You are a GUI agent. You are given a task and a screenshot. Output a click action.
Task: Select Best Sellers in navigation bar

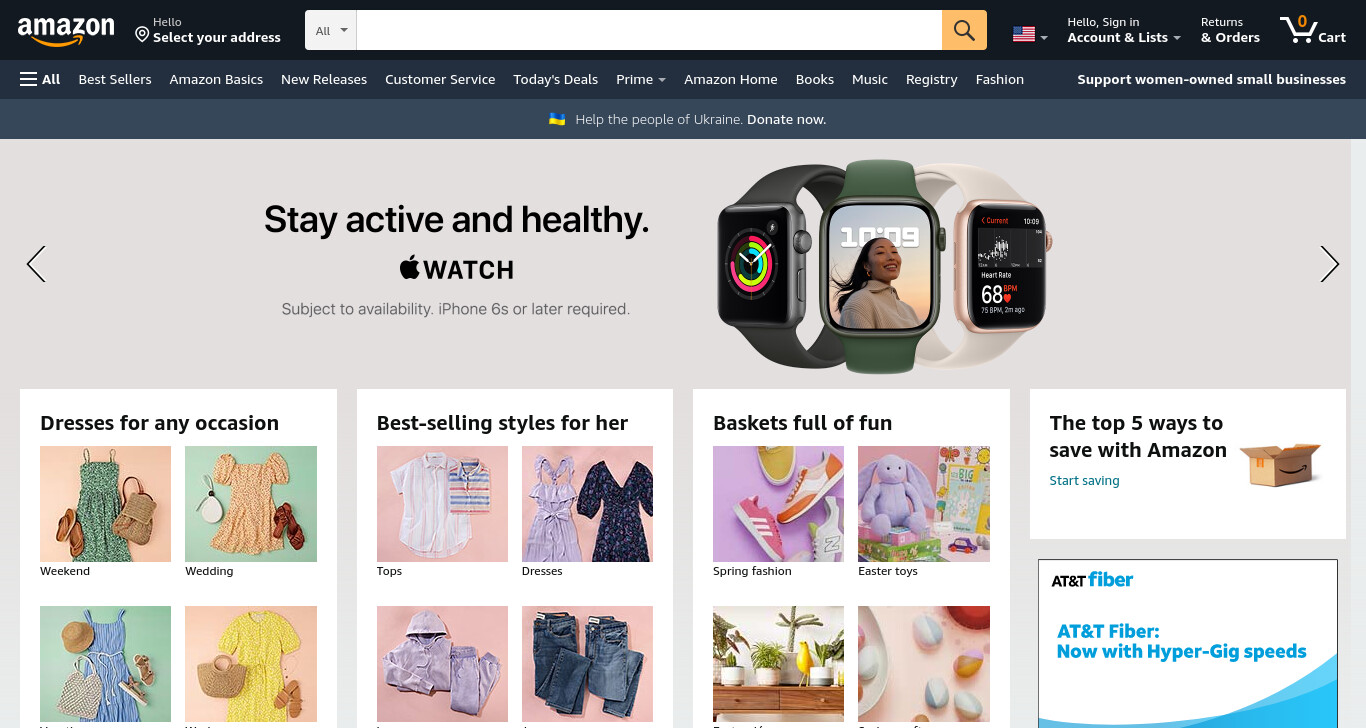click(115, 79)
